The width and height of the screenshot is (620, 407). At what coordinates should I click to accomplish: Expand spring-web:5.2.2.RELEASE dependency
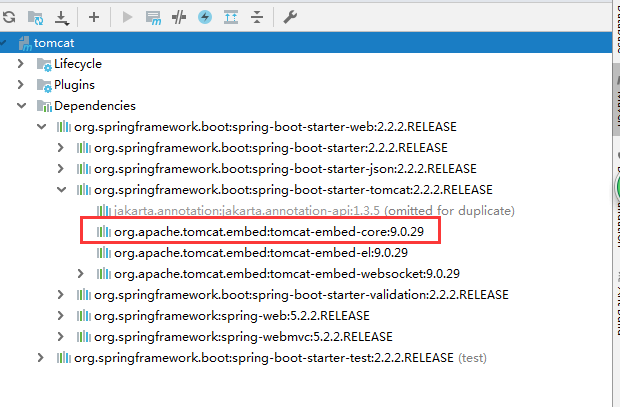[x=60, y=315]
